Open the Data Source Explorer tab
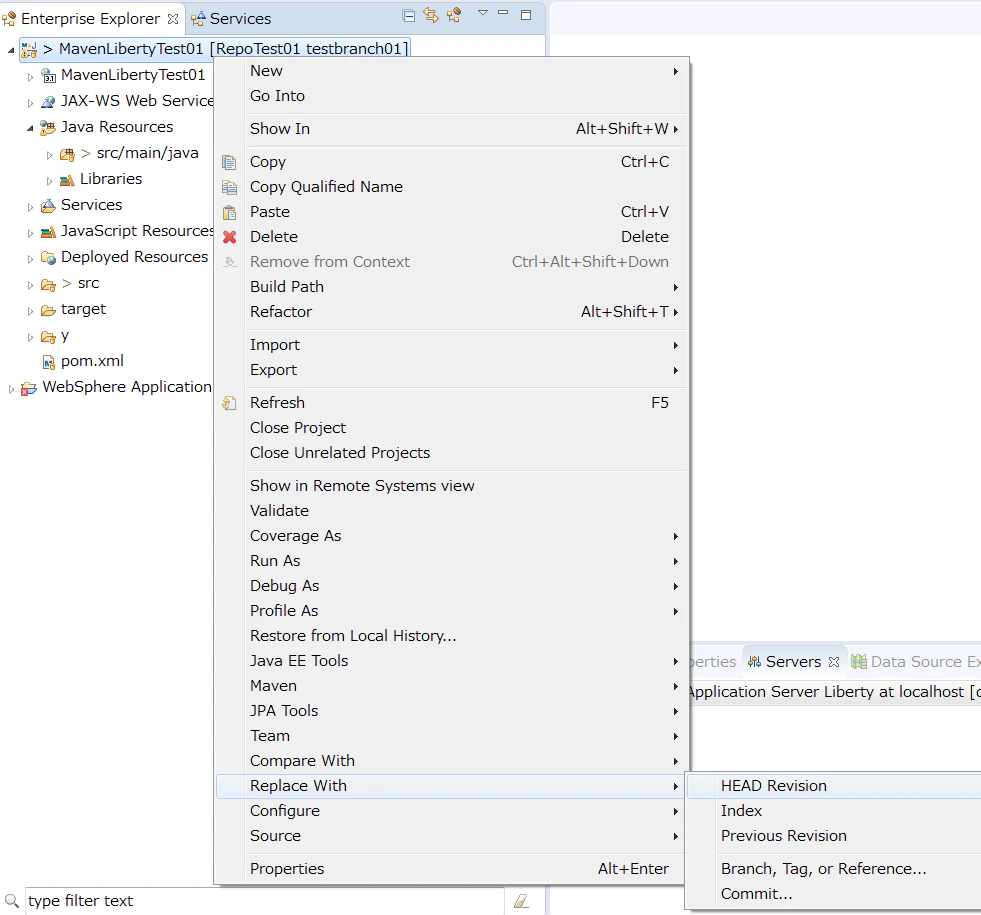This screenshot has width=981, height=915. tap(916, 662)
